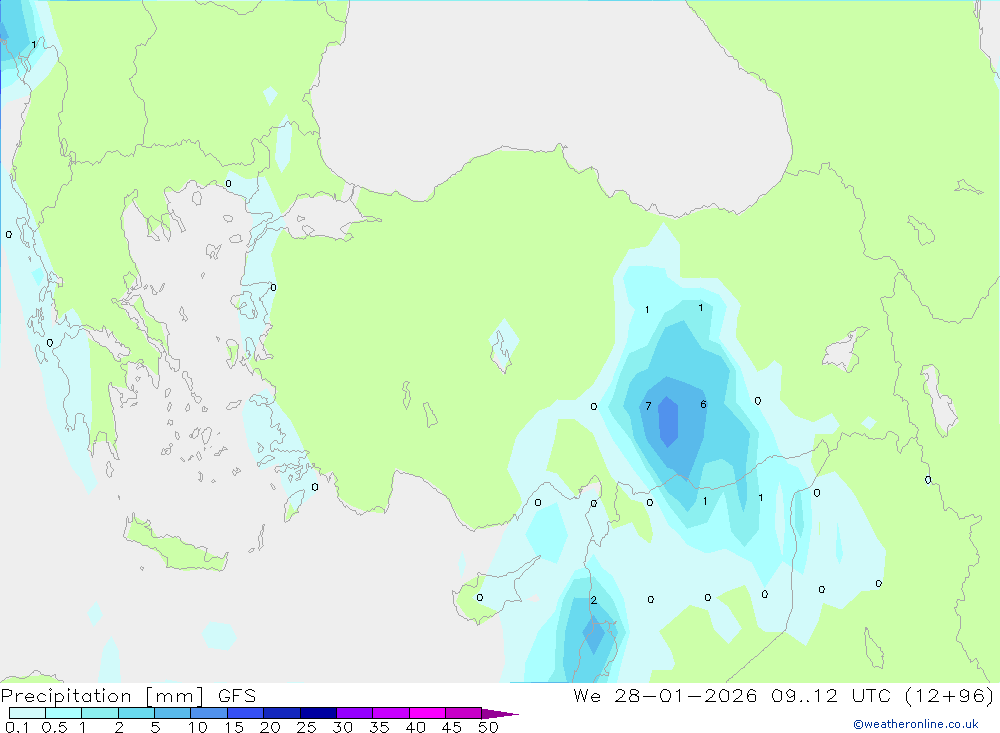This screenshot has height=733, width=1000.
Task: Click the '35' legend scale label
Action: [x=379, y=727]
